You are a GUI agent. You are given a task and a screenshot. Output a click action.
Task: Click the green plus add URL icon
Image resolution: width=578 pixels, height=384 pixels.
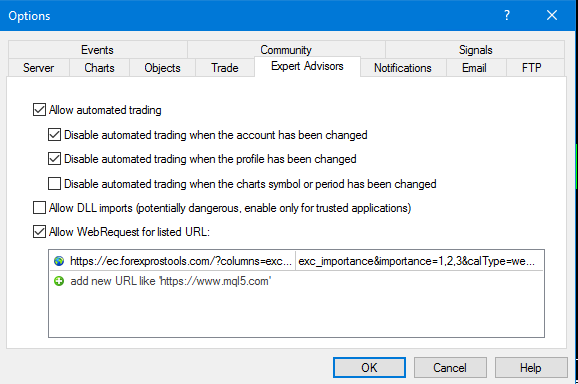tap(59, 281)
